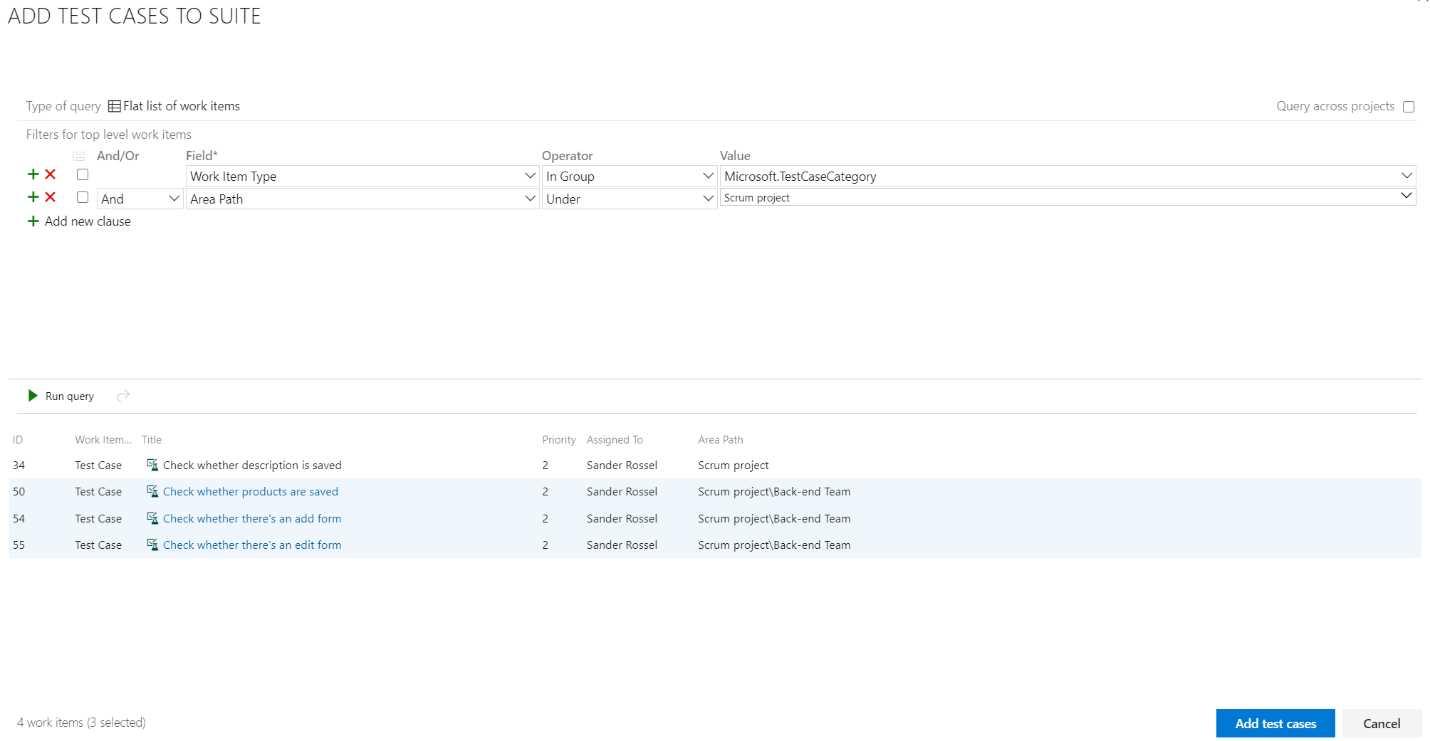Open the link 'Check whether products are saved'

(250, 491)
